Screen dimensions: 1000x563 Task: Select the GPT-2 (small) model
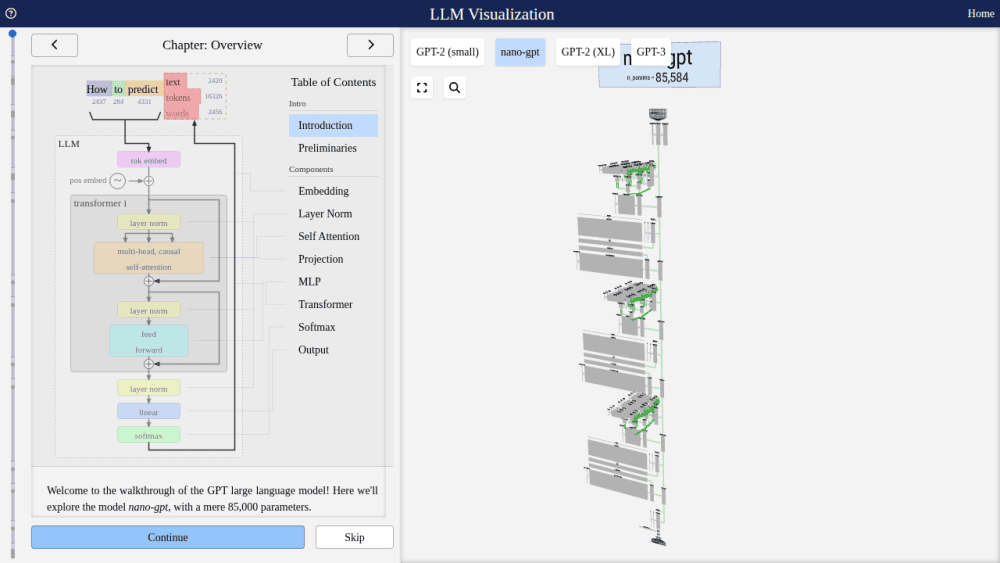tap(447, 52)
